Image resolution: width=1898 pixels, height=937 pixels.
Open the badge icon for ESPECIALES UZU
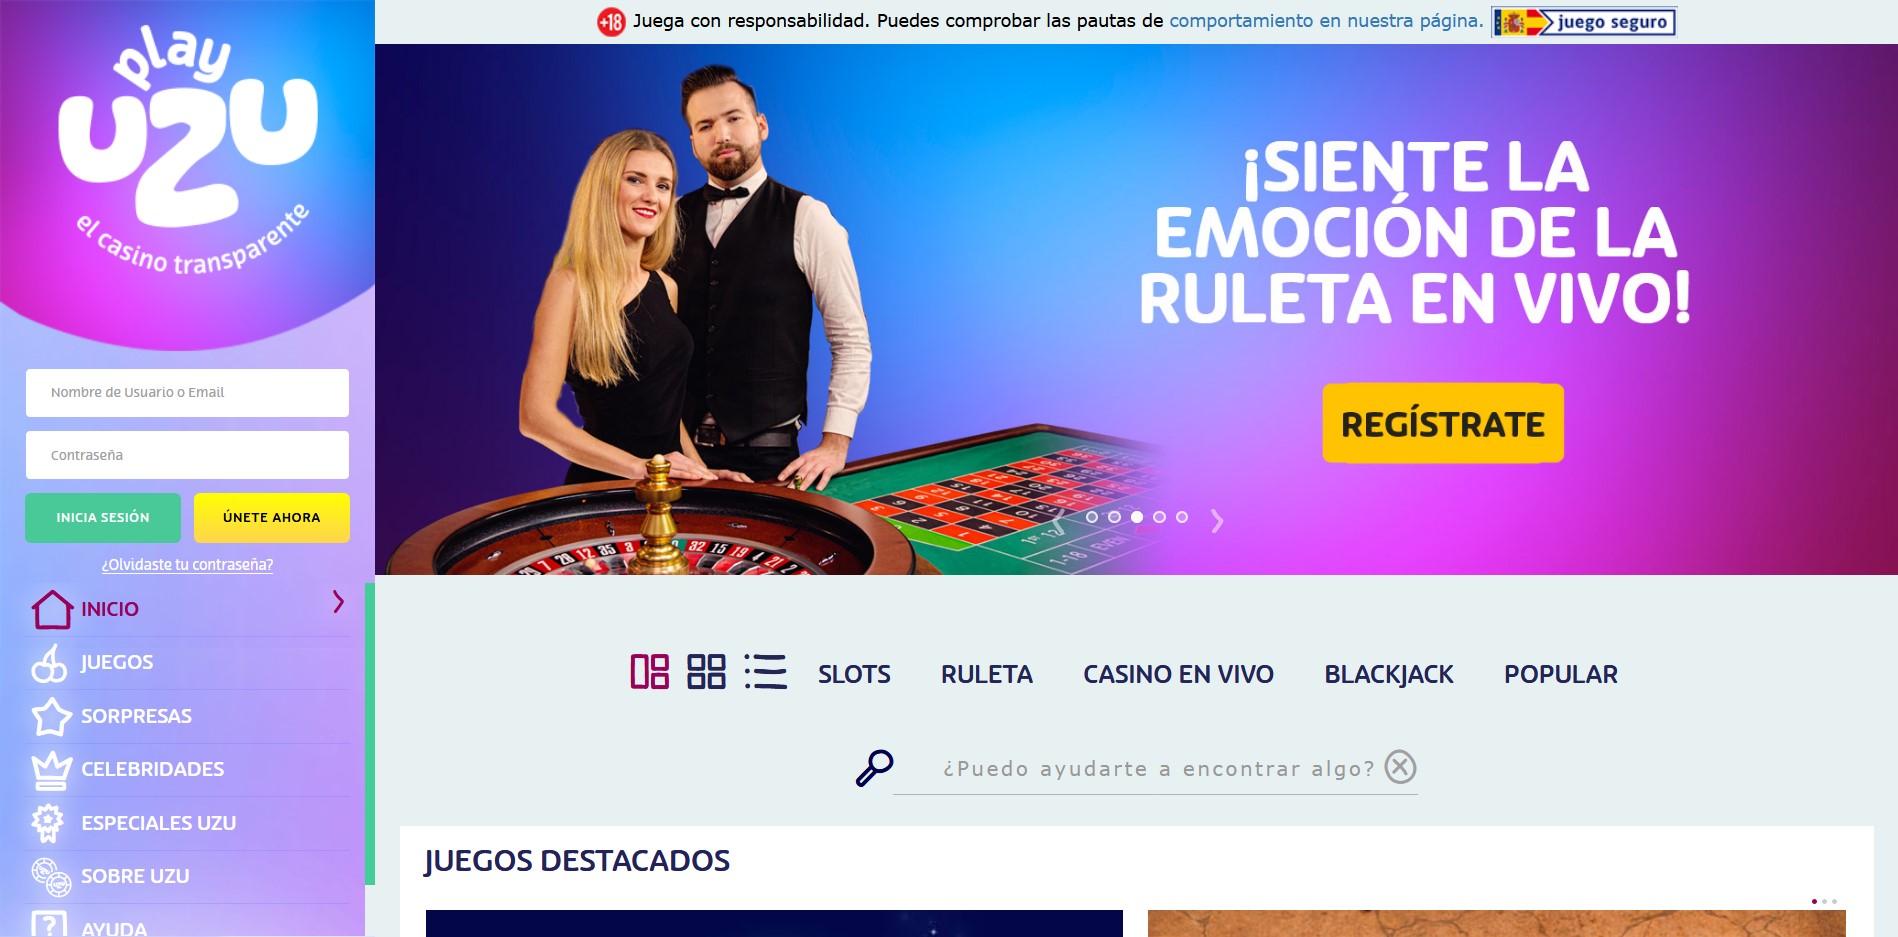(48, 823)
